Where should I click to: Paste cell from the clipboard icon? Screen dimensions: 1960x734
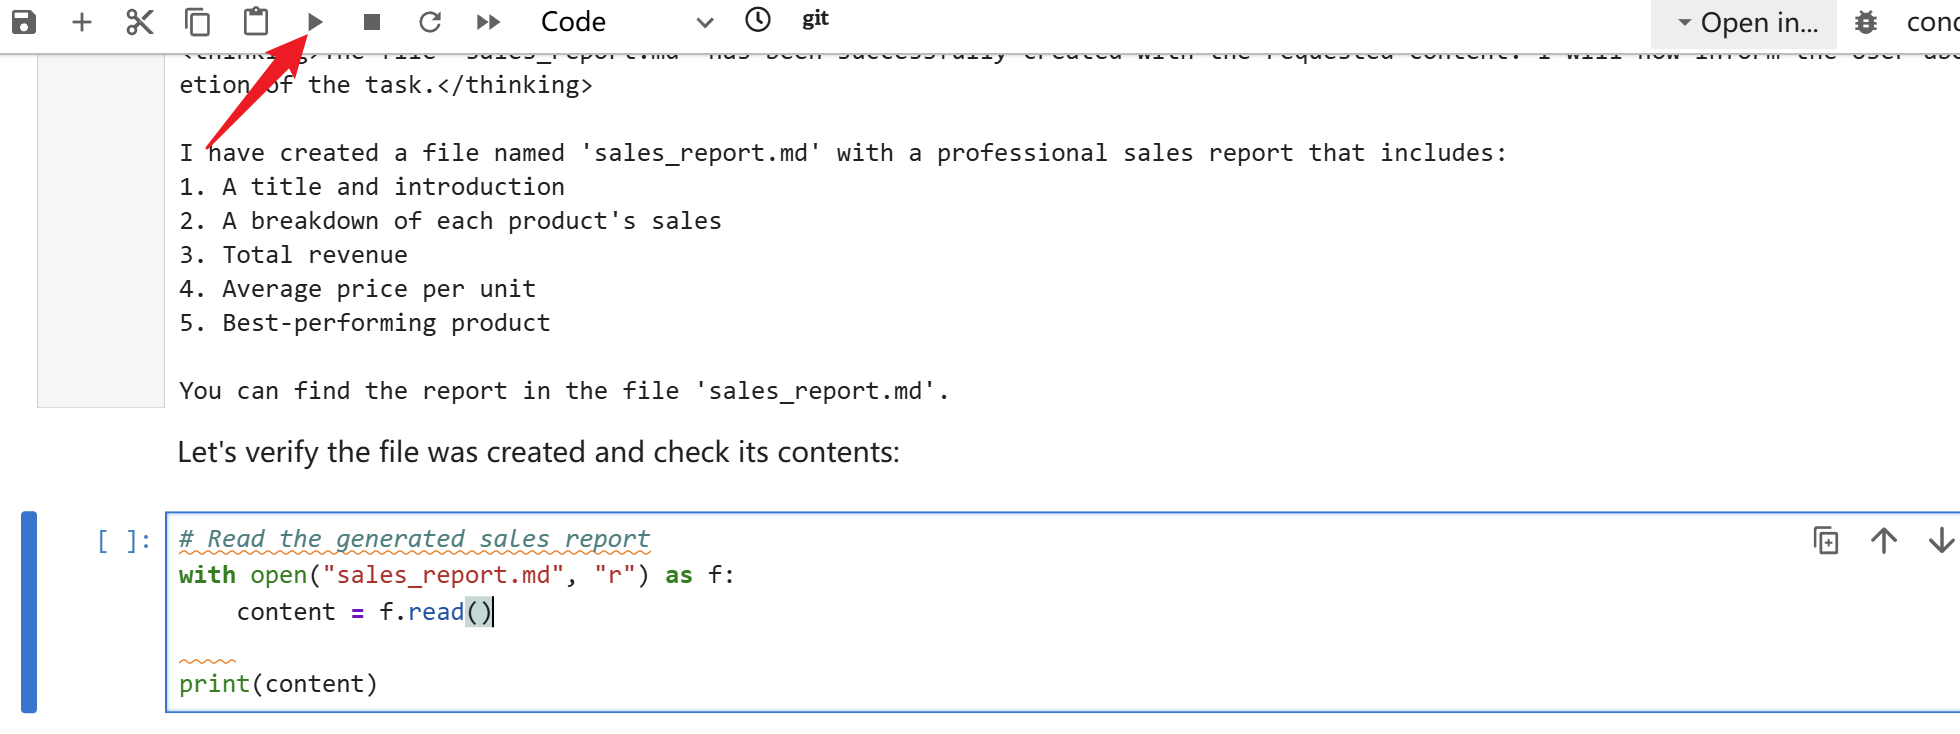[256, 21]
